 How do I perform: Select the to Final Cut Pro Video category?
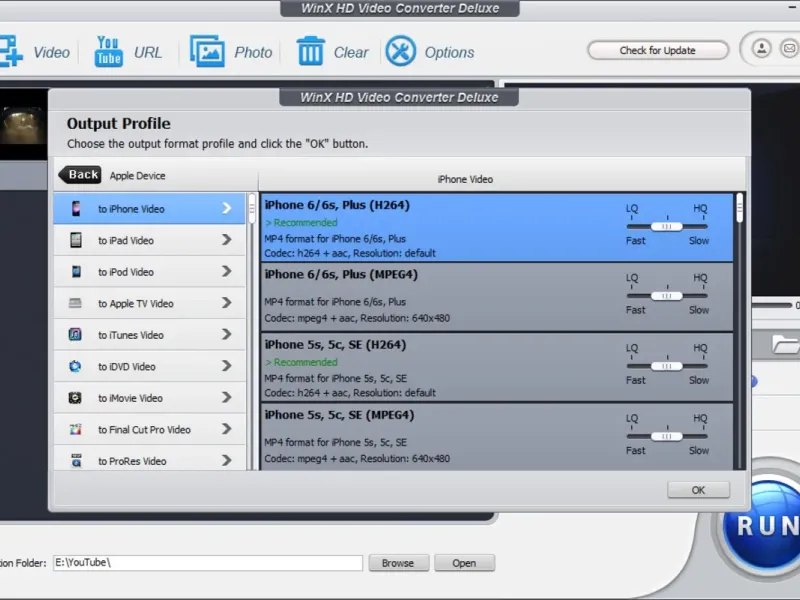click(149, 429)
